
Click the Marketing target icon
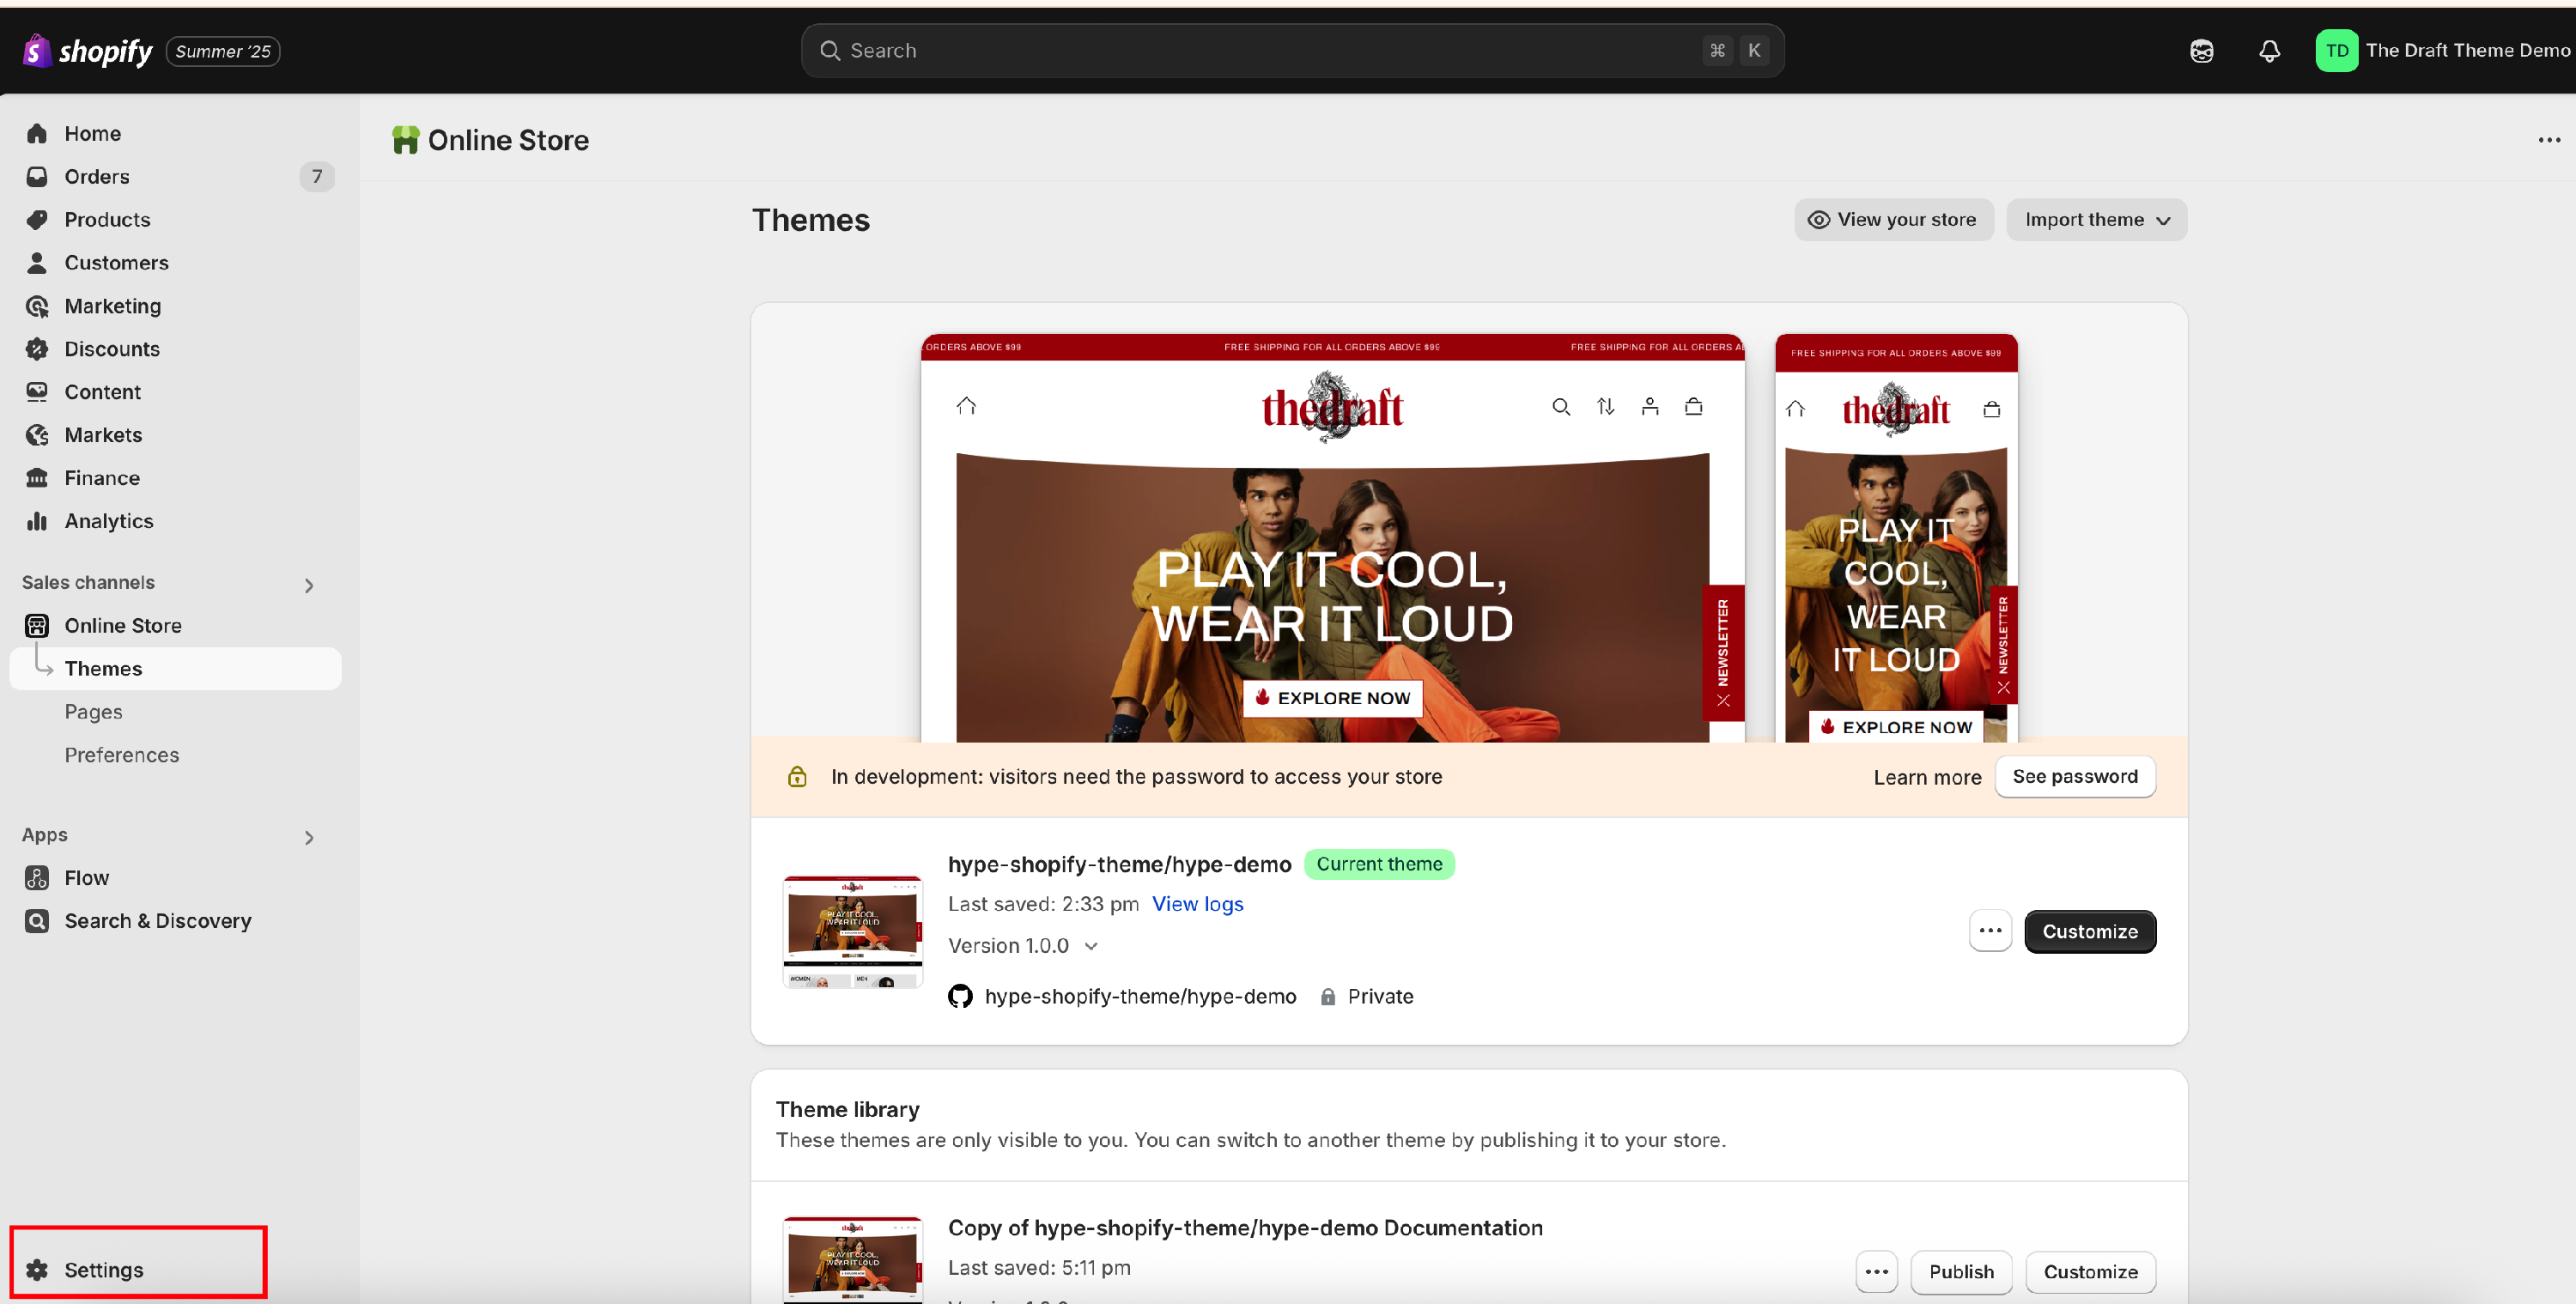37,306
